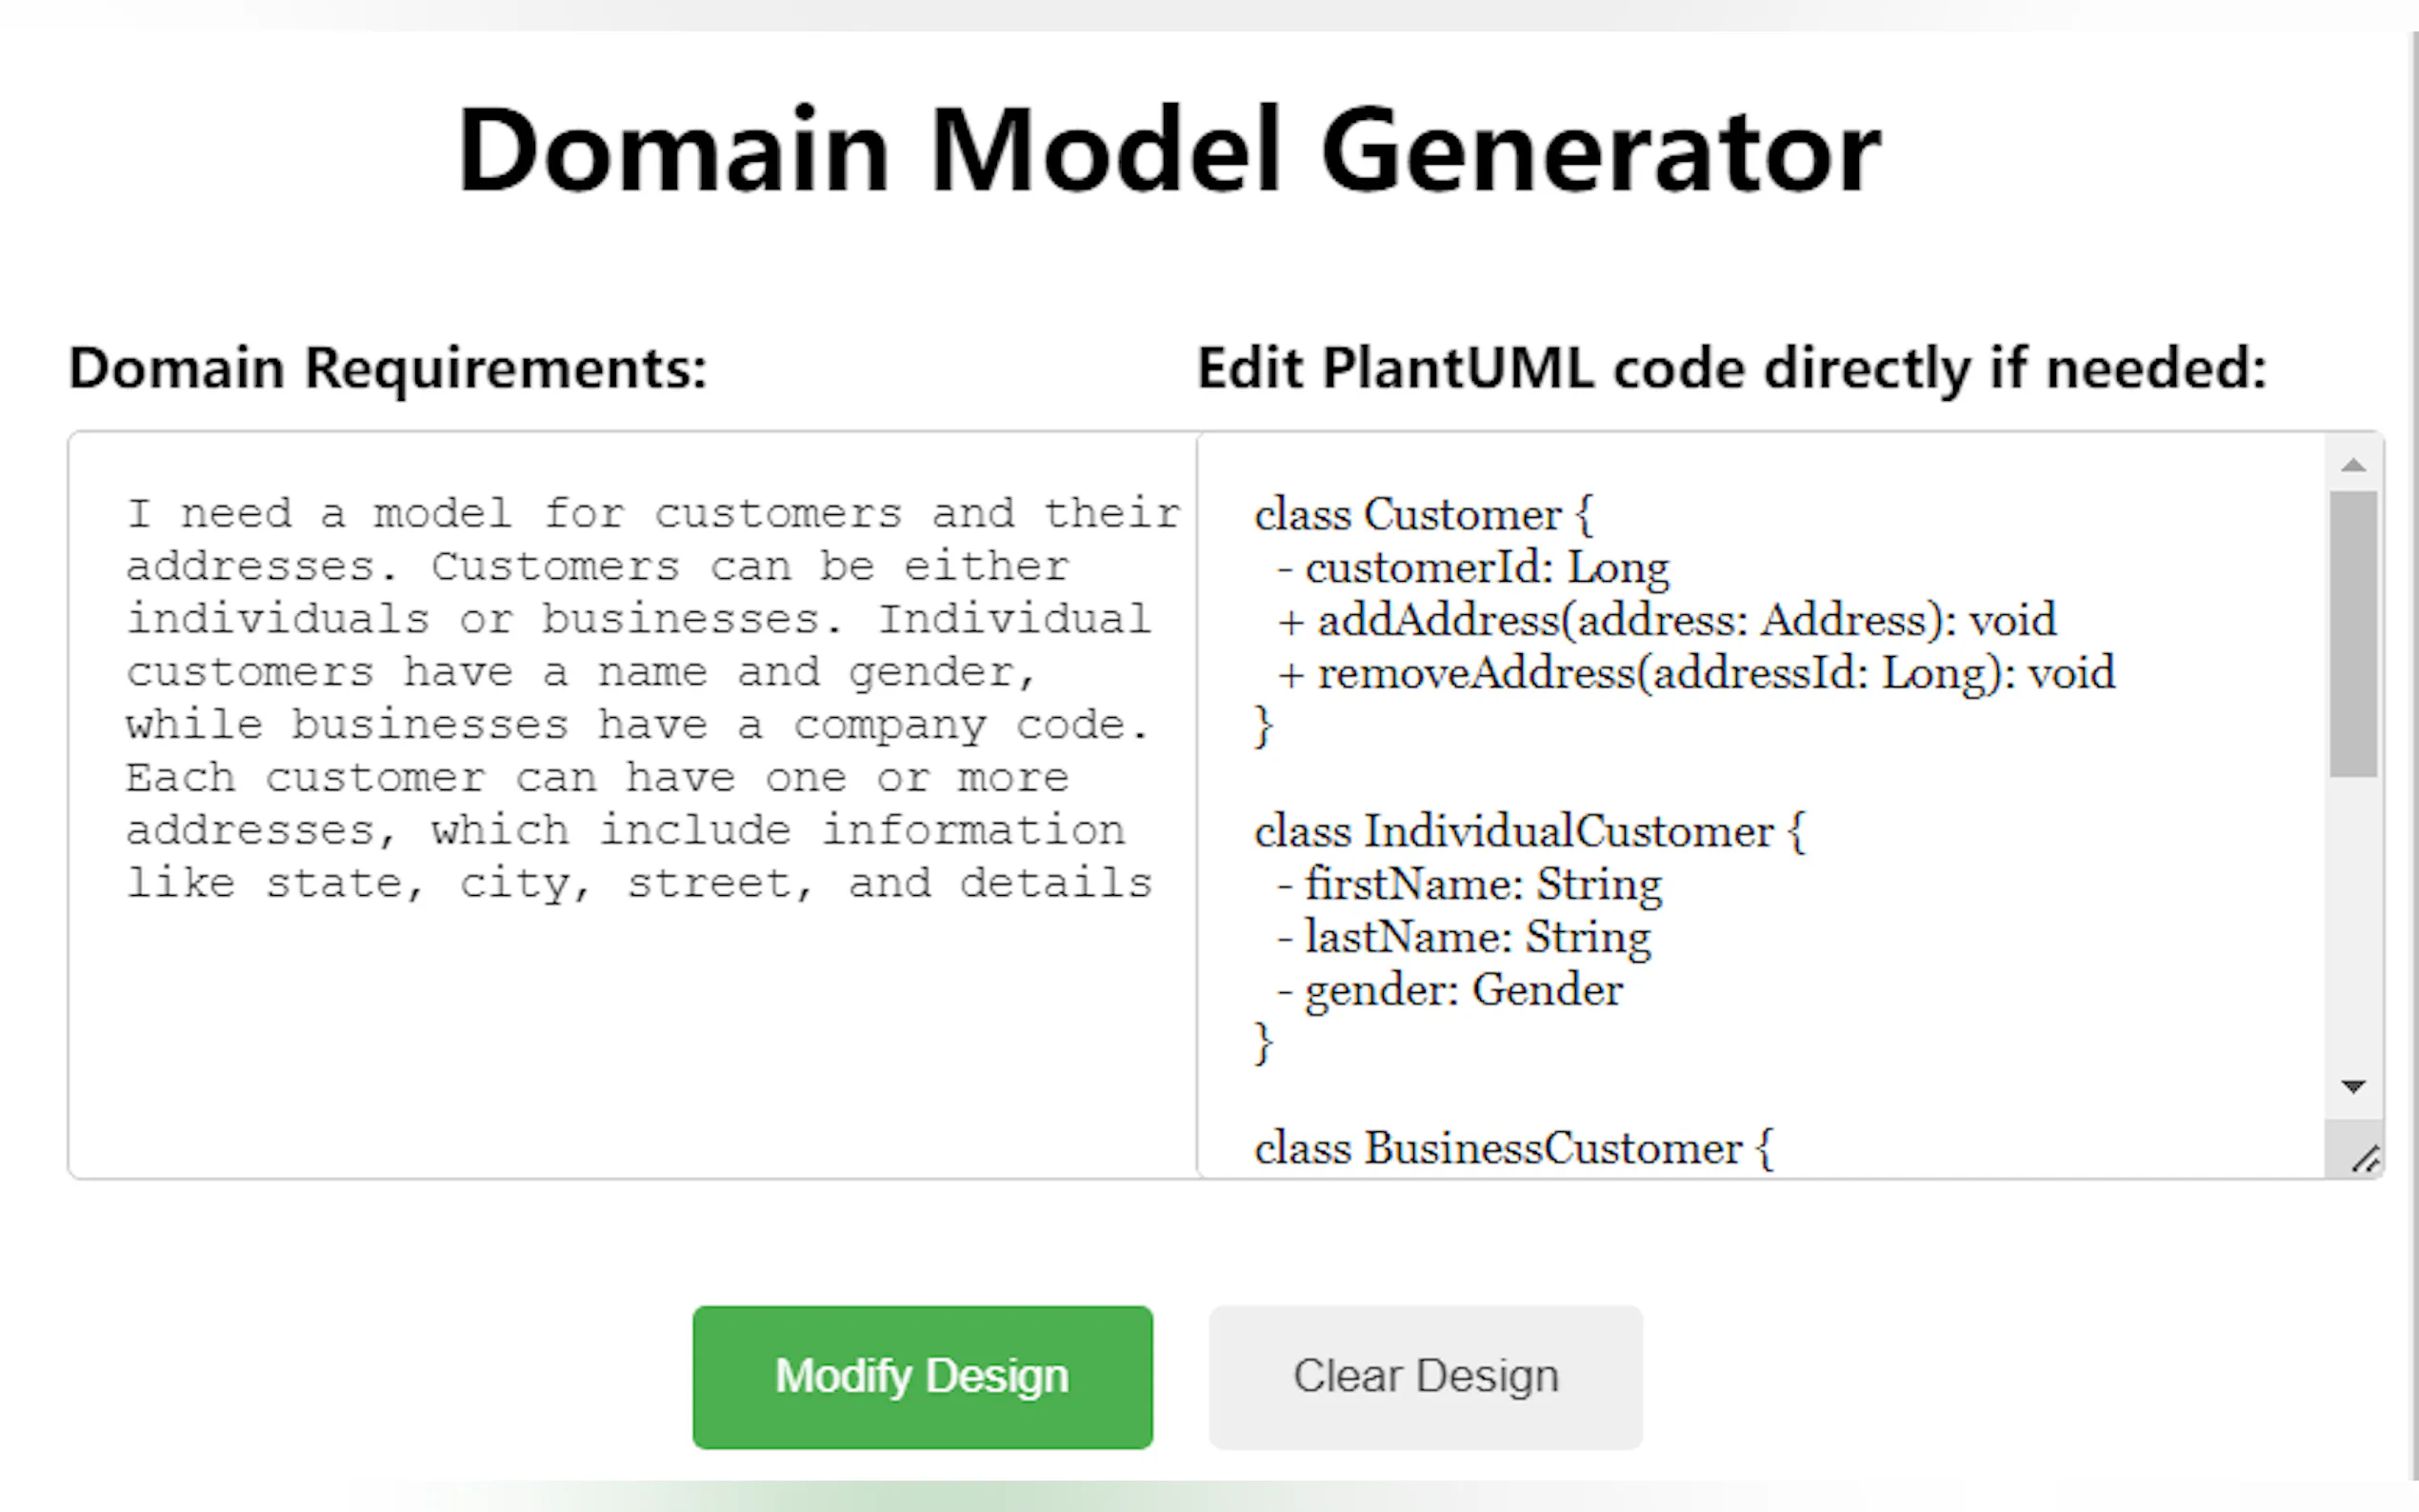Click 'class BusinessCustomer {' line
This screenshot has width=2419, height=1512.
(x=1513, y=1147)
